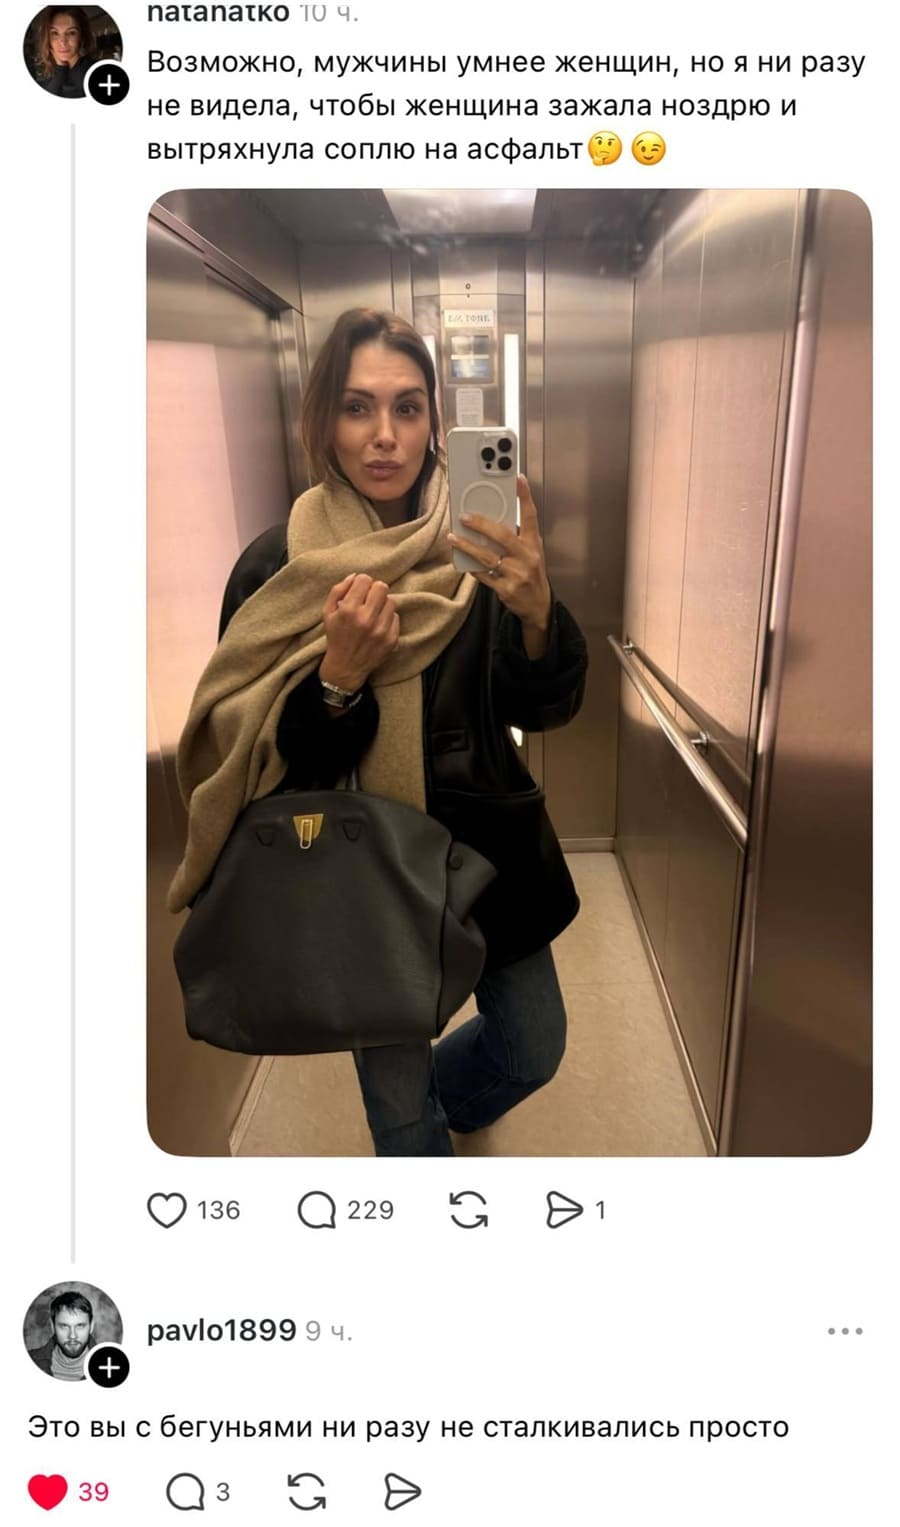
Task: View the 136 likes count
Action: pos(218,1210)
